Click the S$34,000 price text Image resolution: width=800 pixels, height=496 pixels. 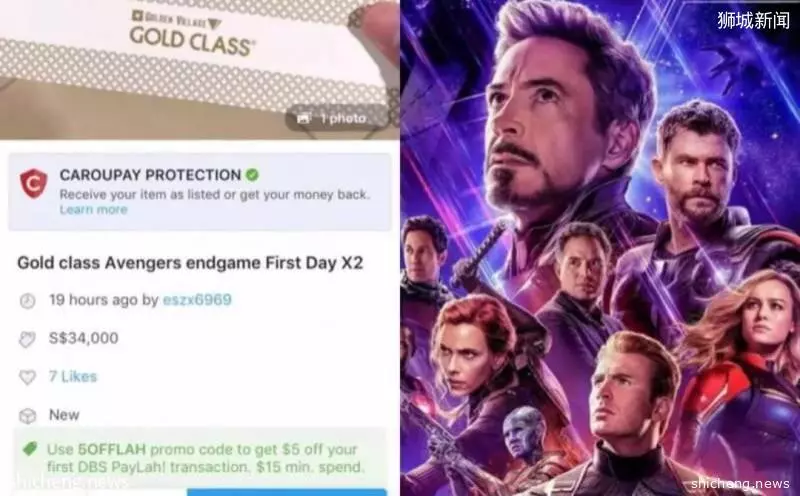(x=84, y=338)
